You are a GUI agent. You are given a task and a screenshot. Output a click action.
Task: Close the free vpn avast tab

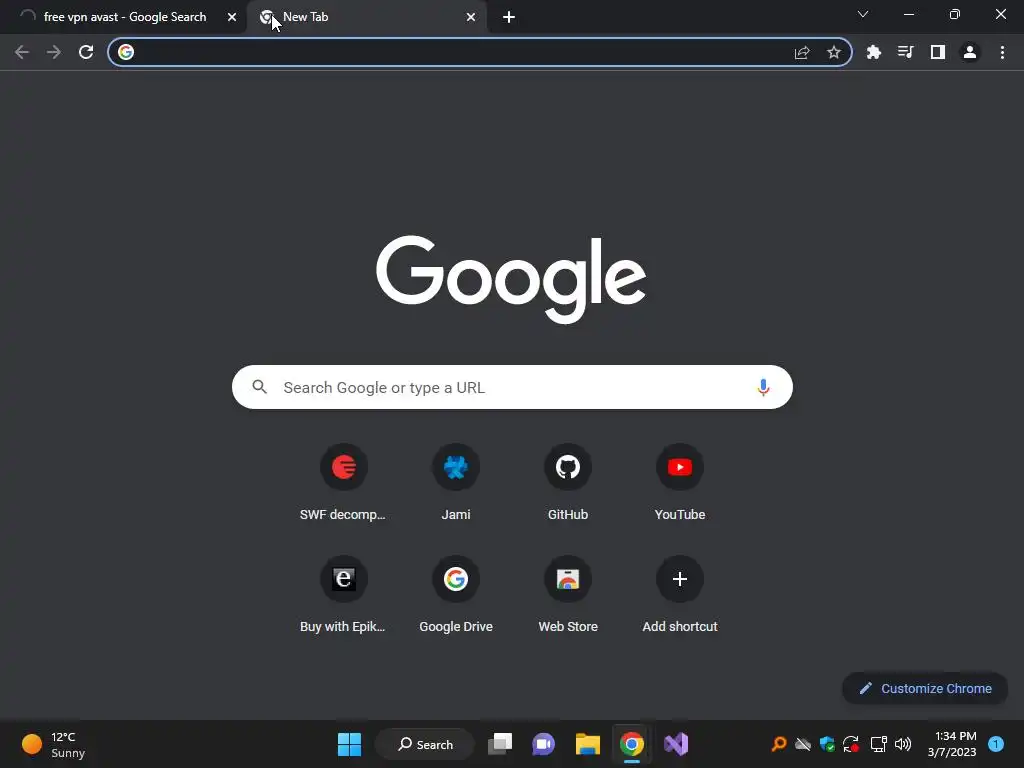pyautogui.click(x=232, y=18)
